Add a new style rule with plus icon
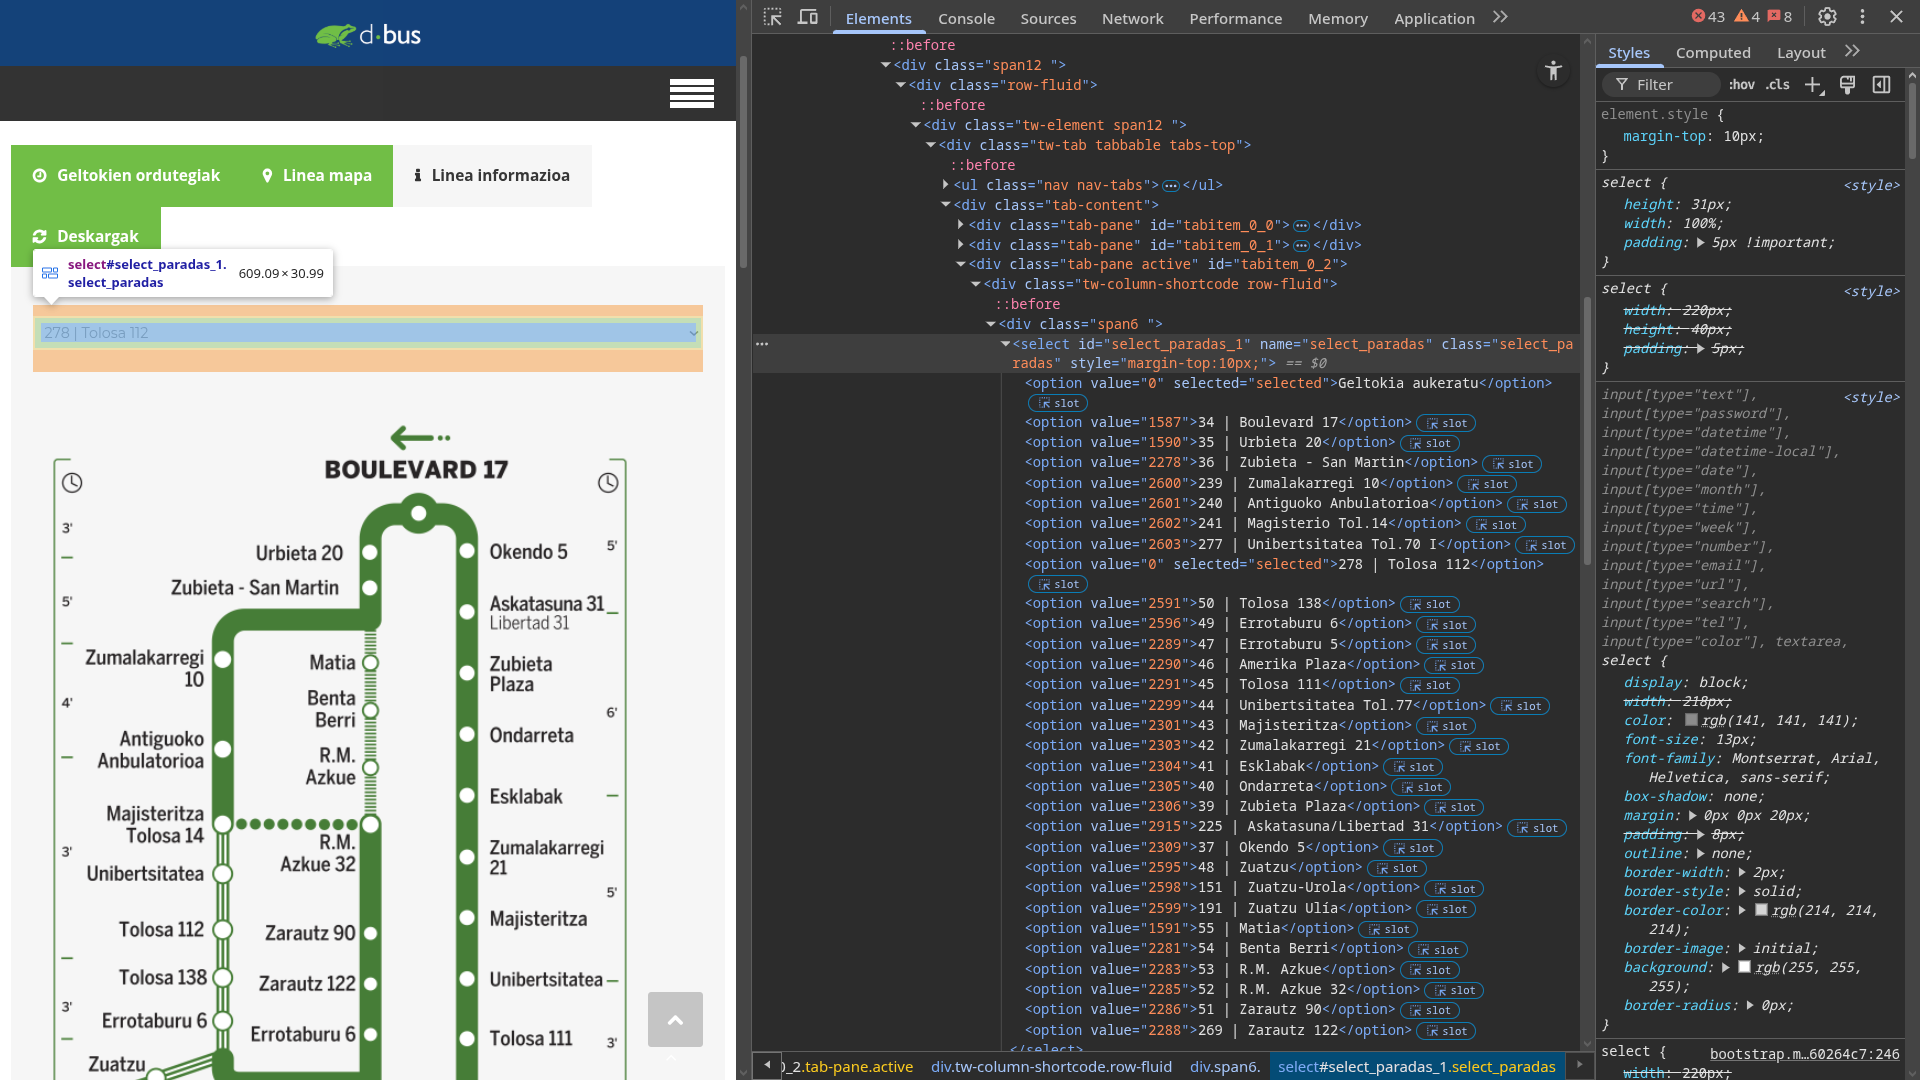The width and height of the screenshot is (1920, 1080). point(1813,85)
